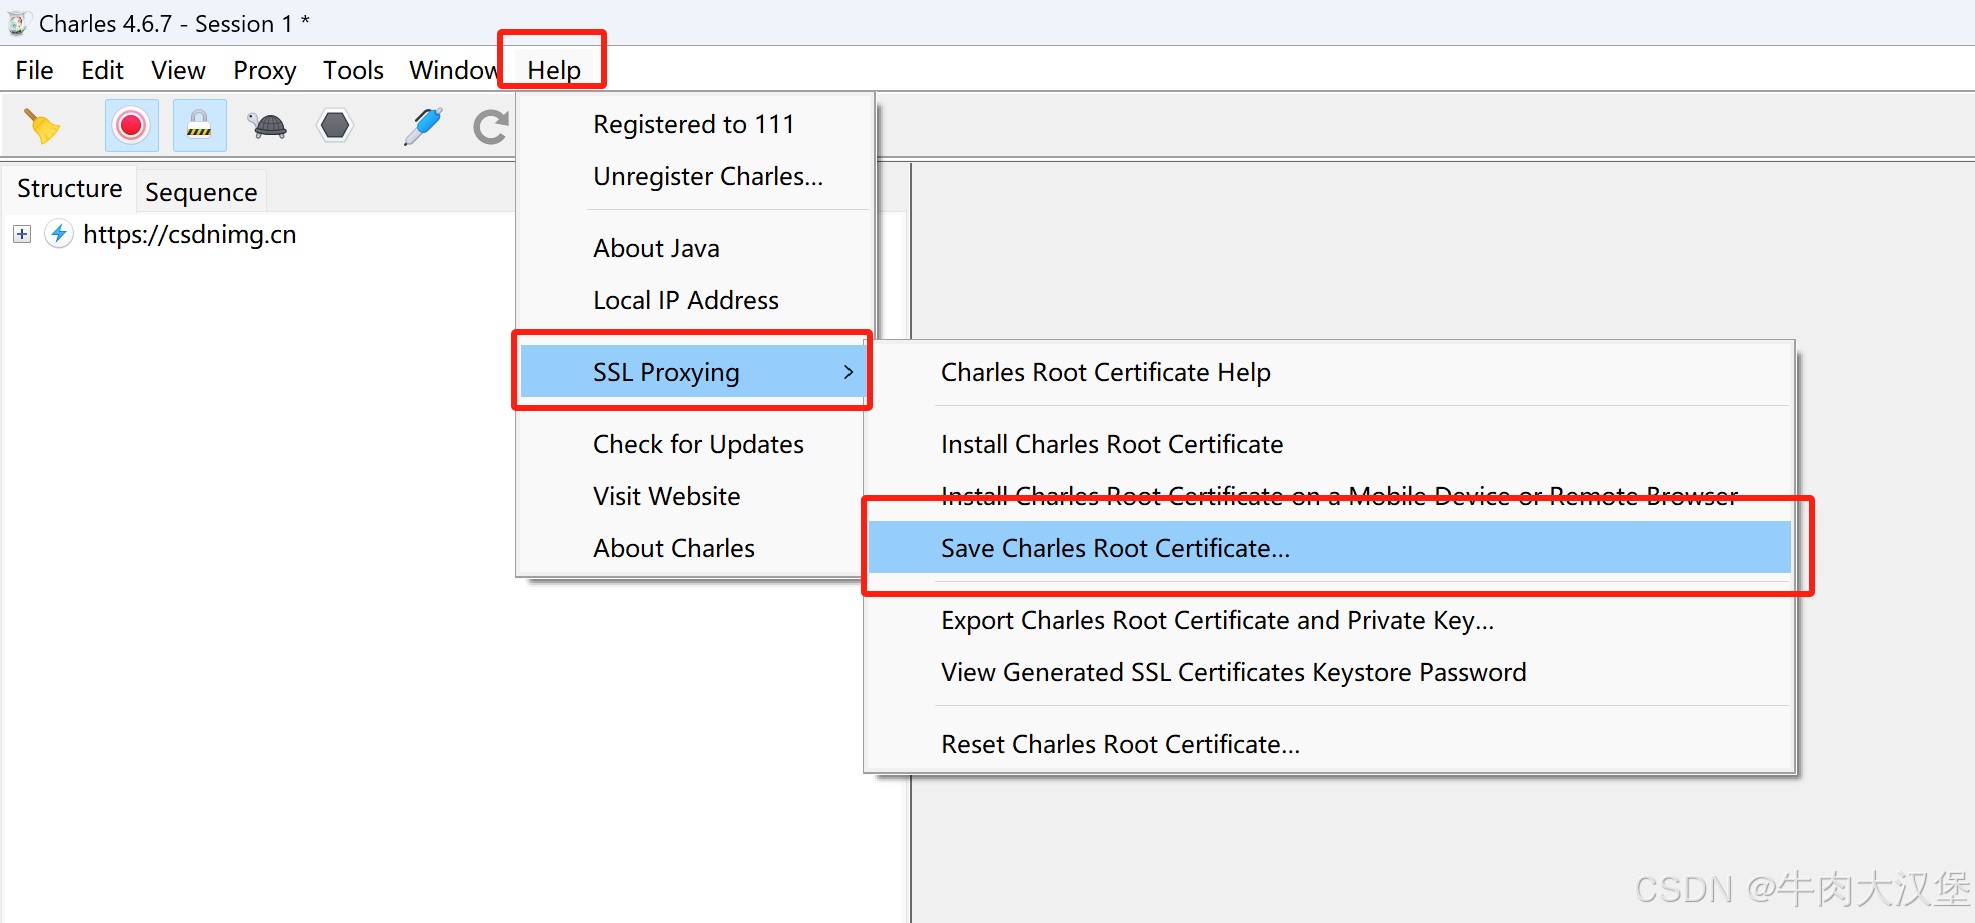Expand SSL Proxying via its arrow
The image size is (1975, 923).
[x=848, y=372]
